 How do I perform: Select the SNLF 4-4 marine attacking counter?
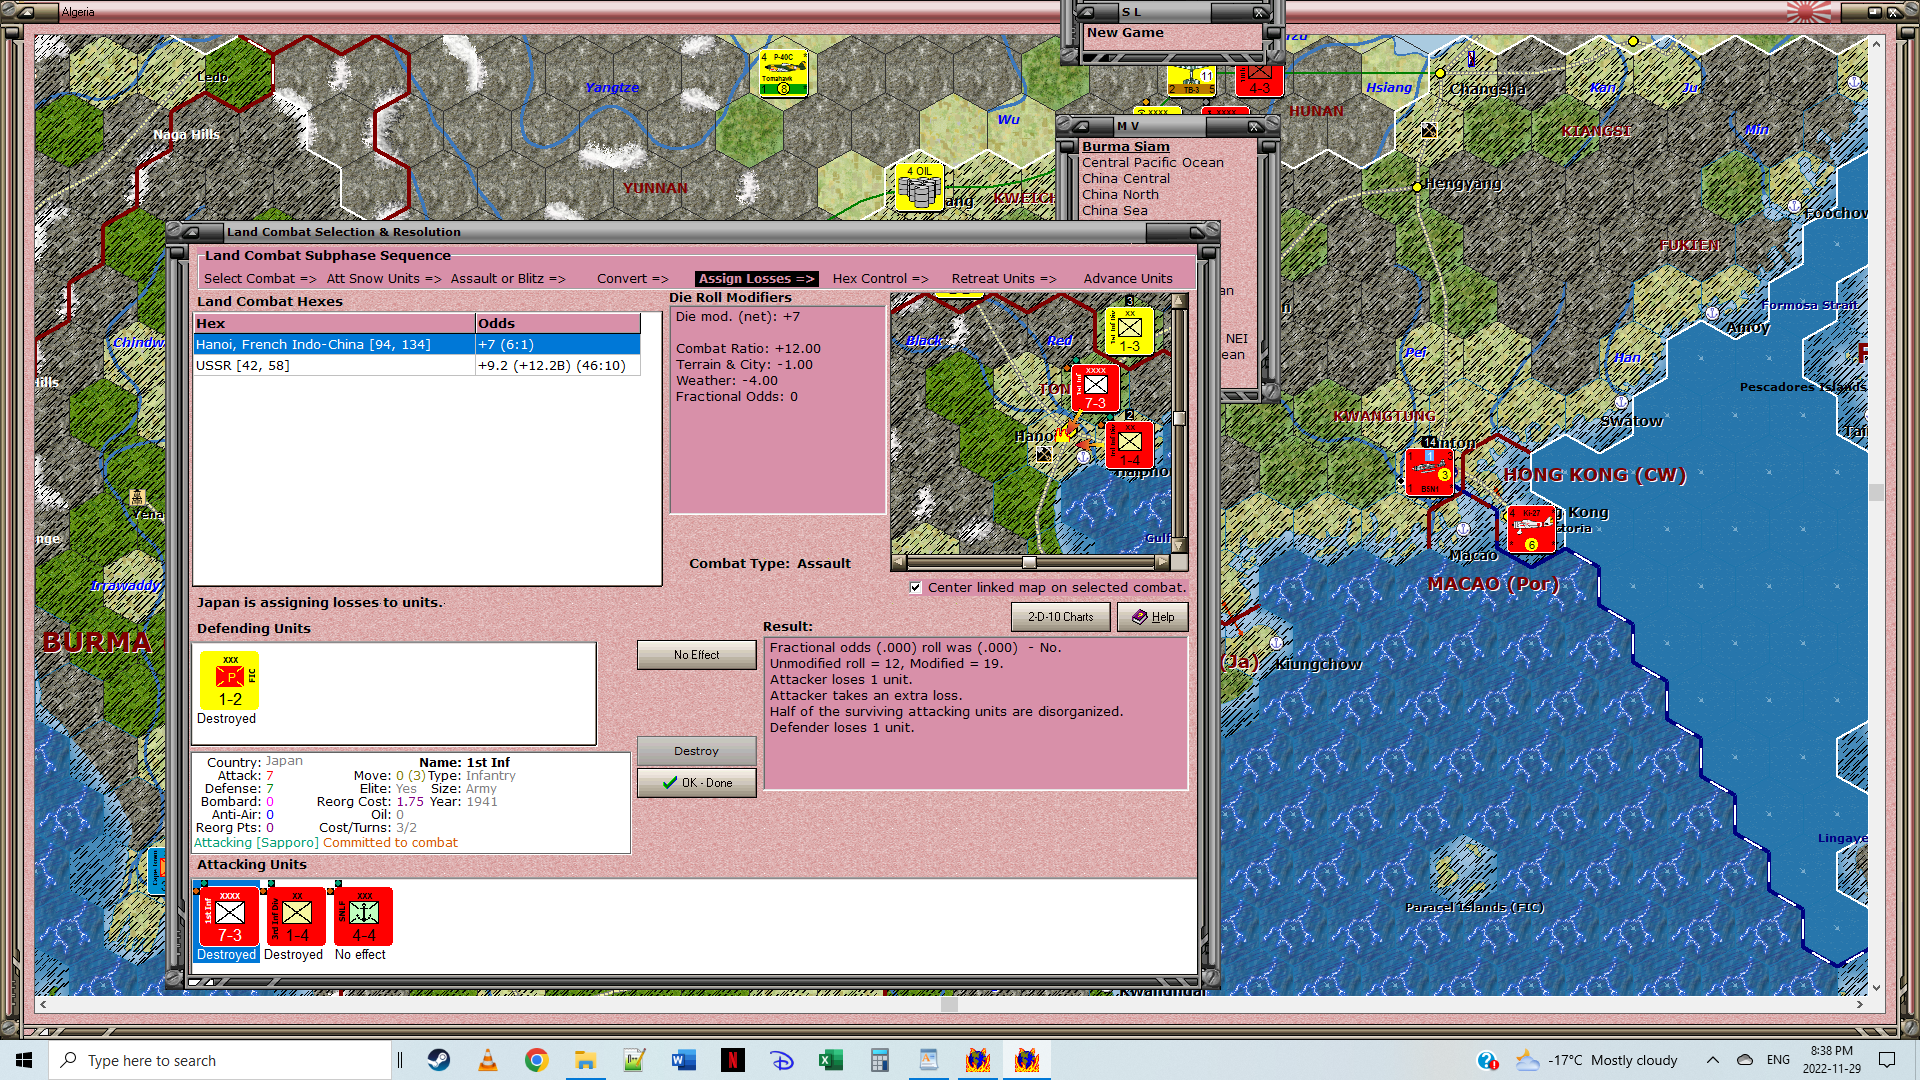363,916
